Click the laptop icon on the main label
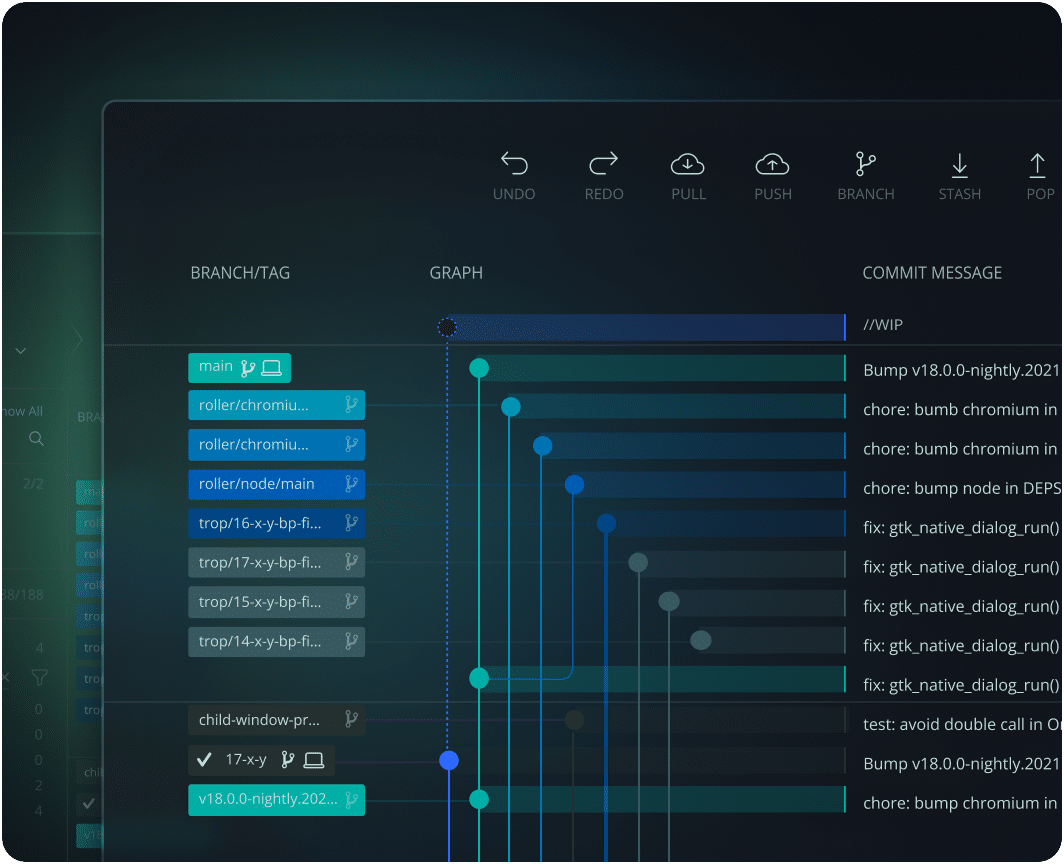Screen dimensions: 1064x864 [x=271, y=368]
